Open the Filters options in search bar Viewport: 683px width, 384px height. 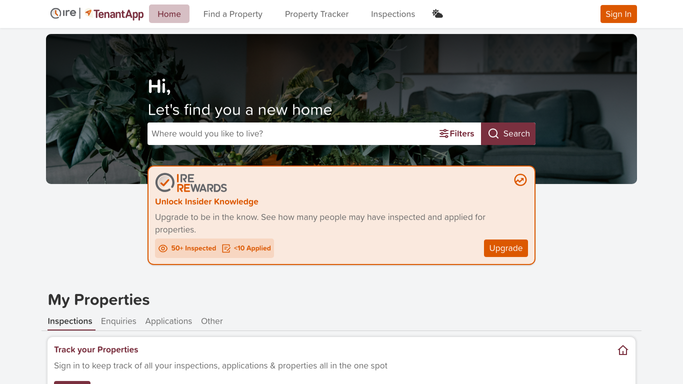[456, 134]
